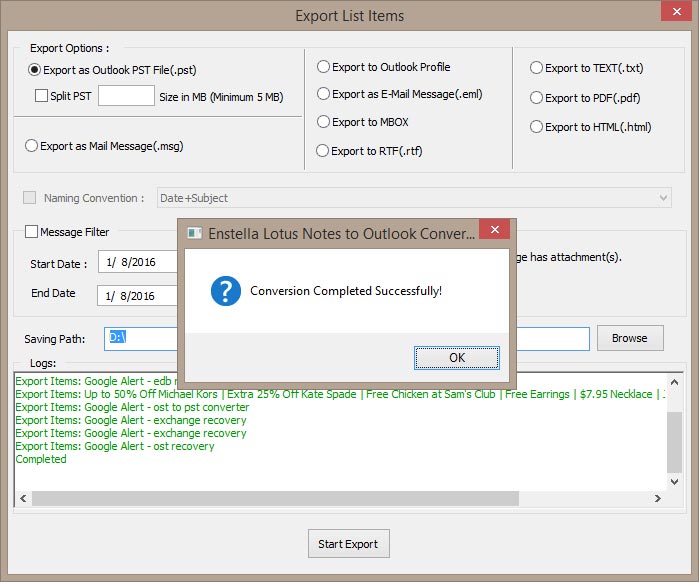Select Export as Outlook PST File option
The height and width of the screenshot is (582, 699).
[35, 70]
